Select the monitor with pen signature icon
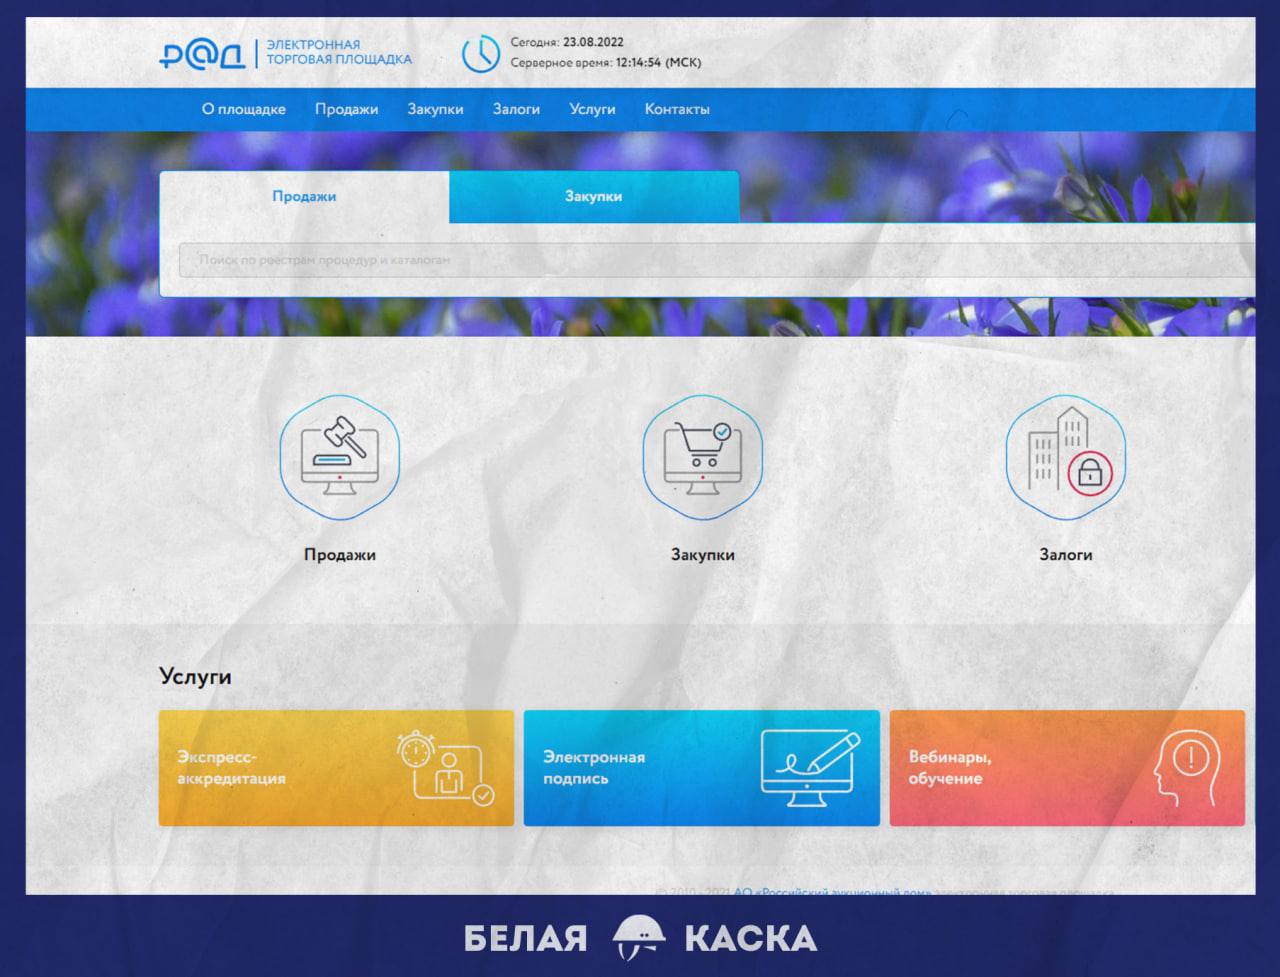The image size is (1280, 977). coord(809,767)
